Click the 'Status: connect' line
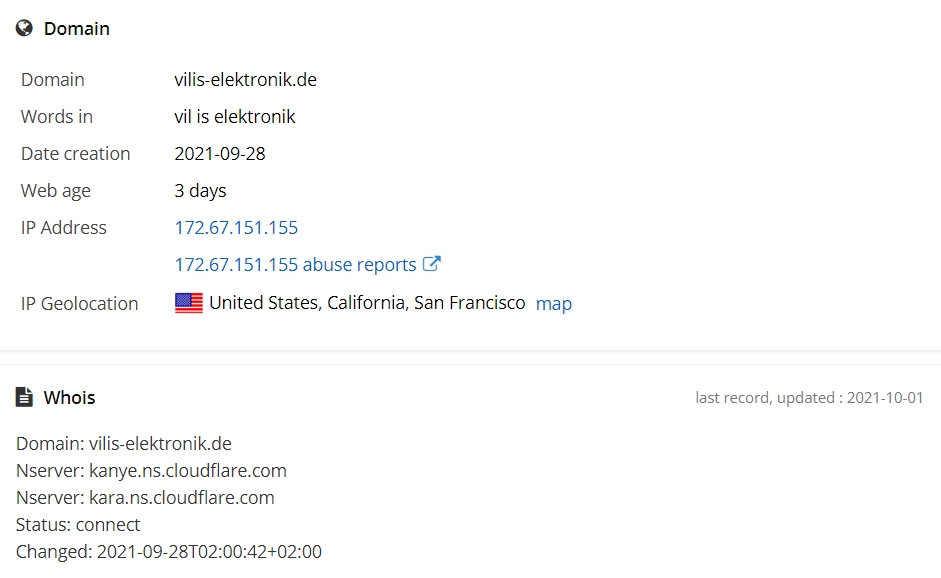 coord(78,525)
